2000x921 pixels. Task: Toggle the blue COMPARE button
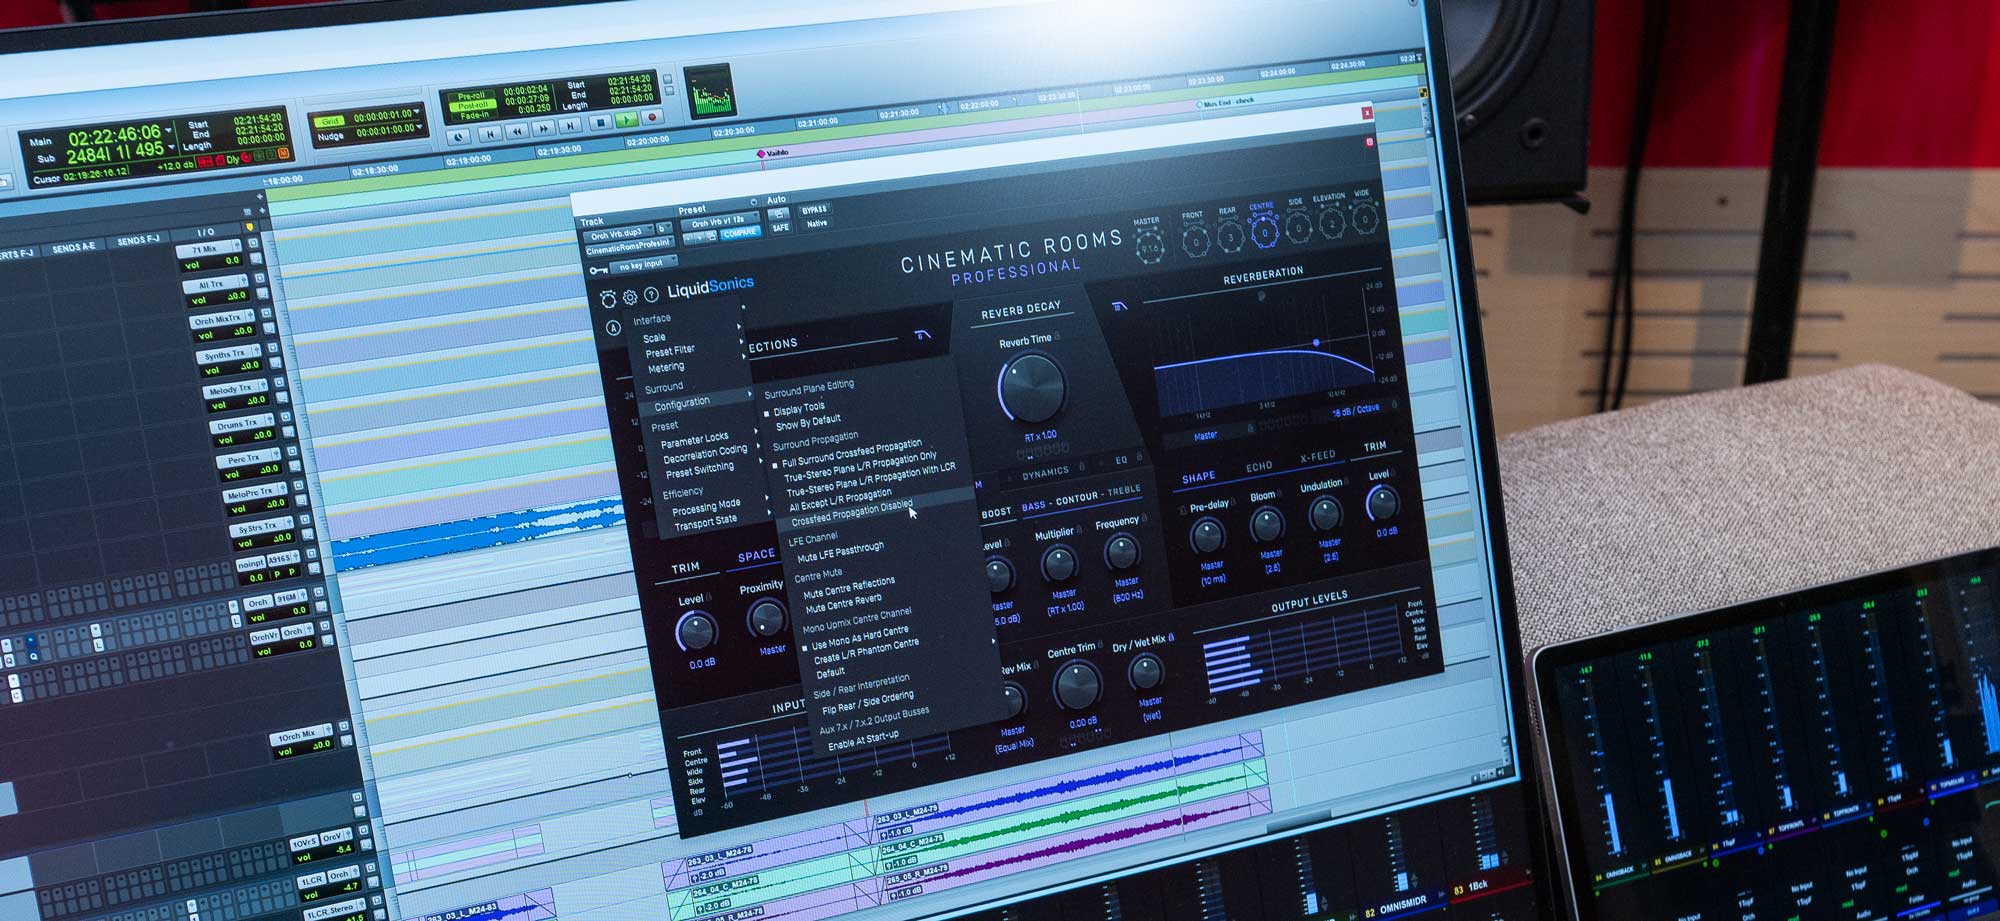pos(740,233)
